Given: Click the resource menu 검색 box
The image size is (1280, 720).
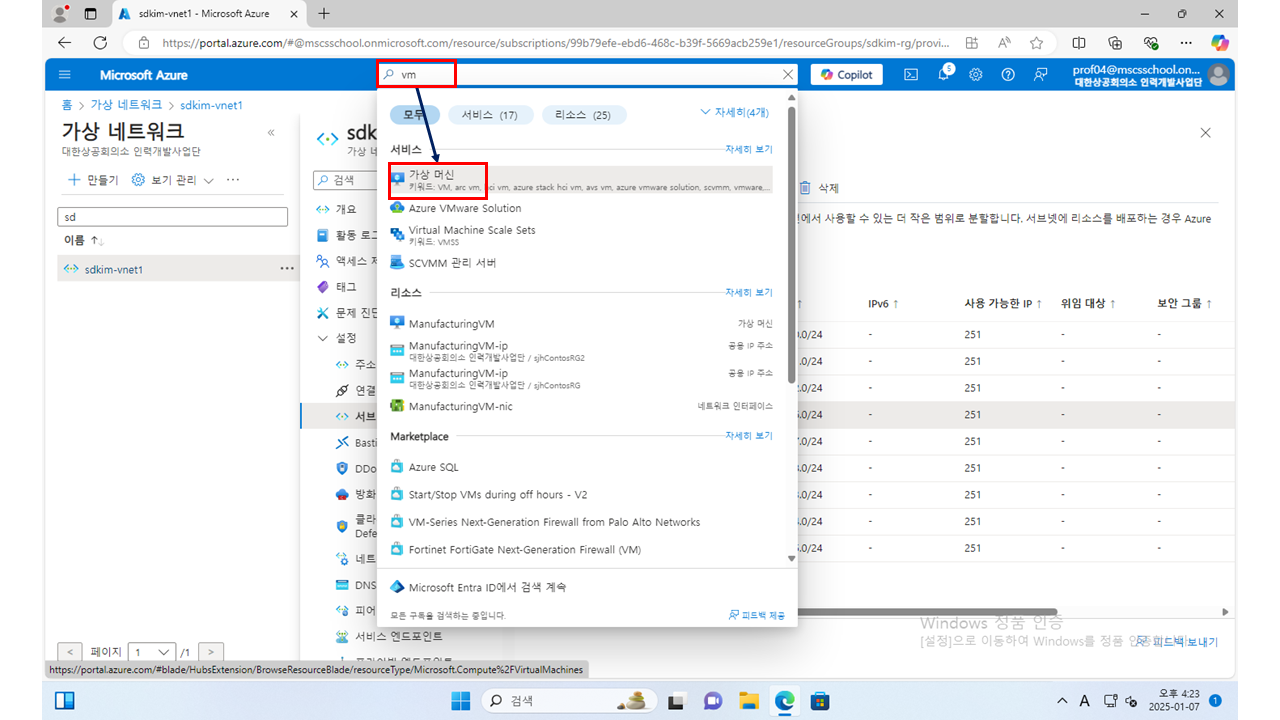Looking at the screenshot, I should (345, 180).
